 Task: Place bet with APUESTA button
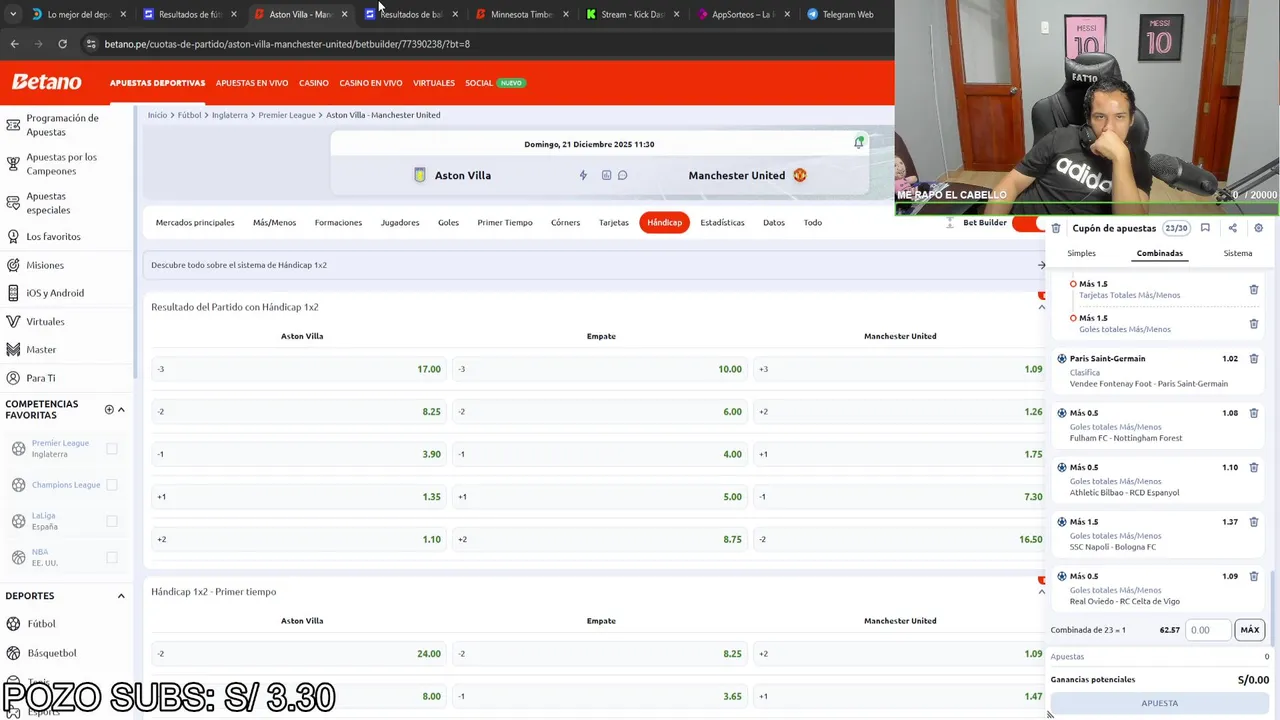[1160, 703]
